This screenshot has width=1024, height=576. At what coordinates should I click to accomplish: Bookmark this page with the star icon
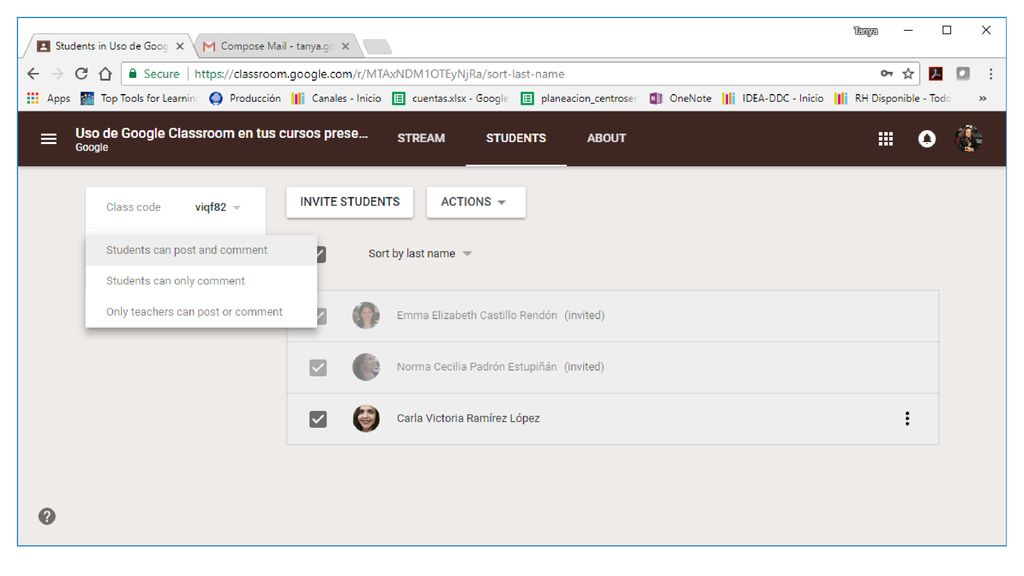908,74
